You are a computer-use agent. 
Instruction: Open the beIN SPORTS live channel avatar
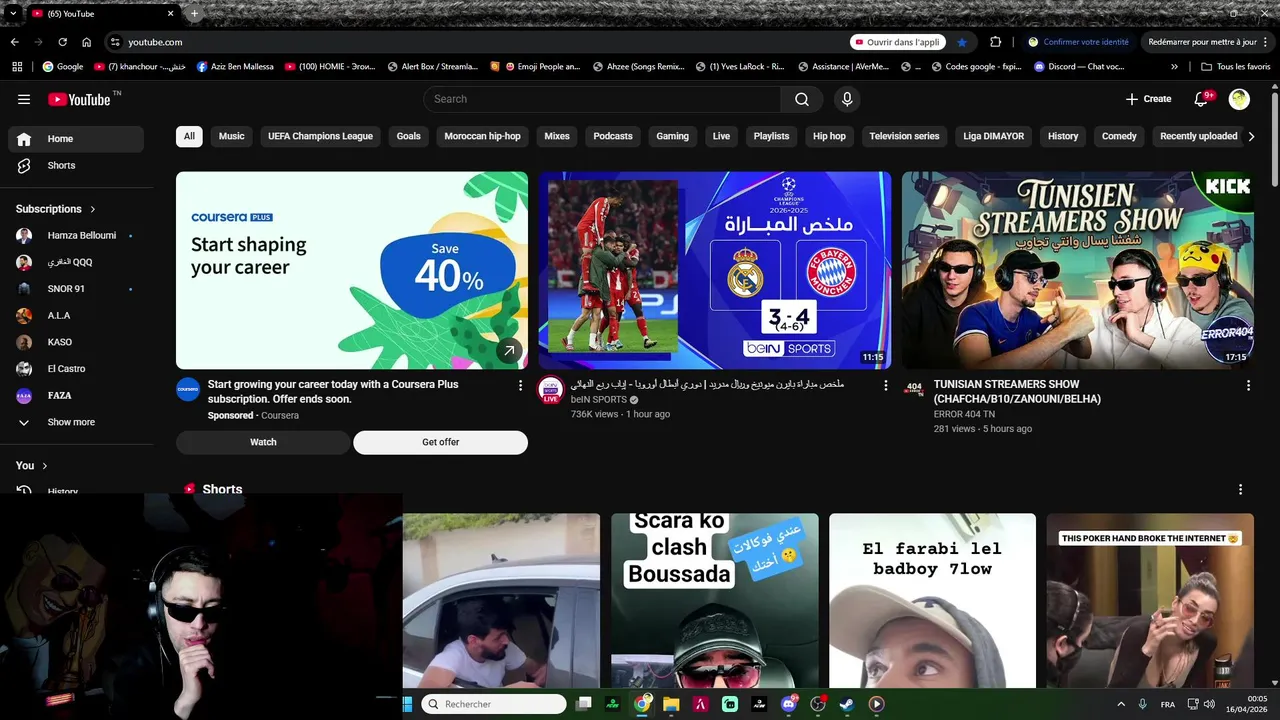(551, 390)
